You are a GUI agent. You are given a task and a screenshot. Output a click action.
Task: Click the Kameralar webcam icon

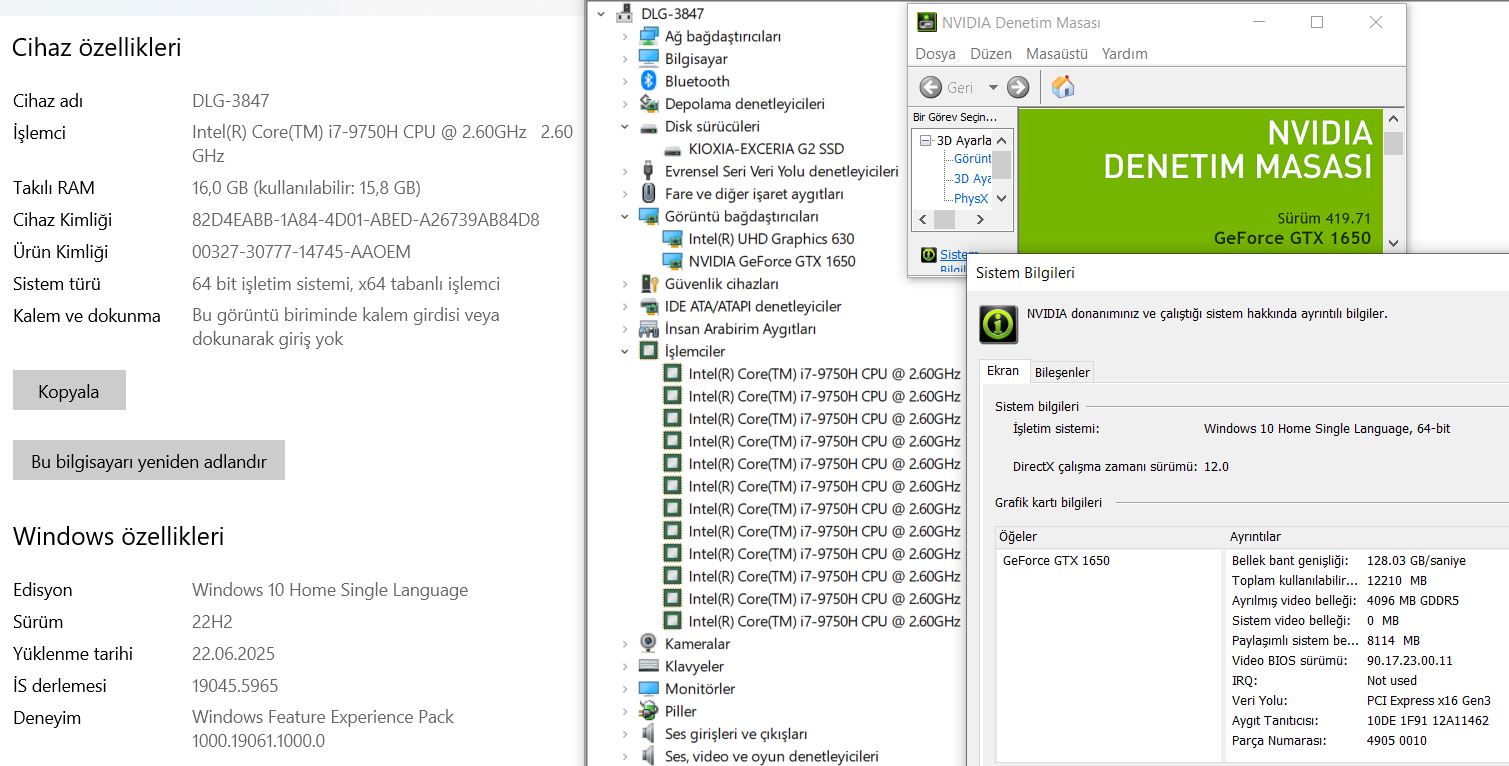(648, 644)
